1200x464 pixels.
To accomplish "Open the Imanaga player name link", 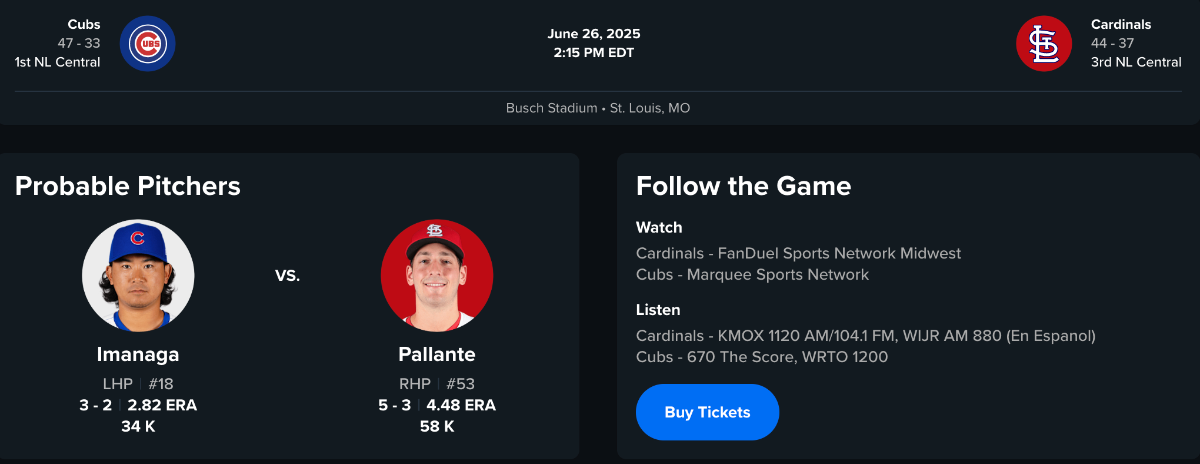I will 138,354.
